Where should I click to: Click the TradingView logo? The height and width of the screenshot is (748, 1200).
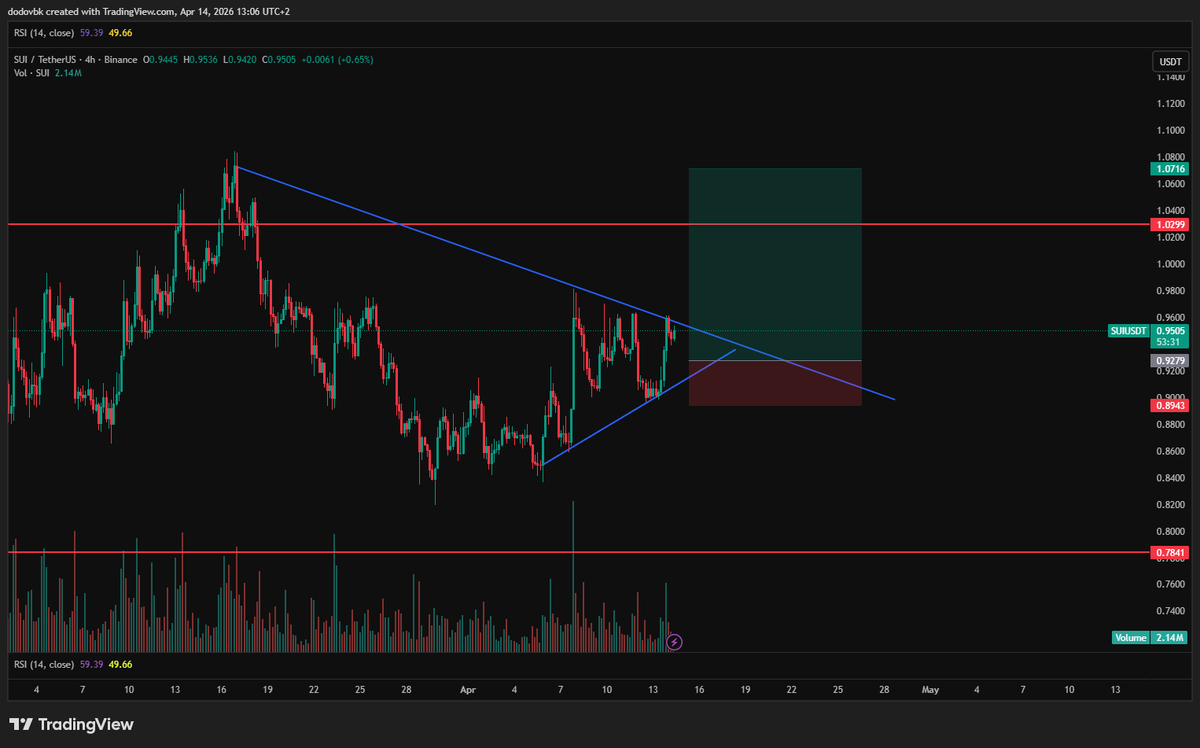[x=72, y=724]
